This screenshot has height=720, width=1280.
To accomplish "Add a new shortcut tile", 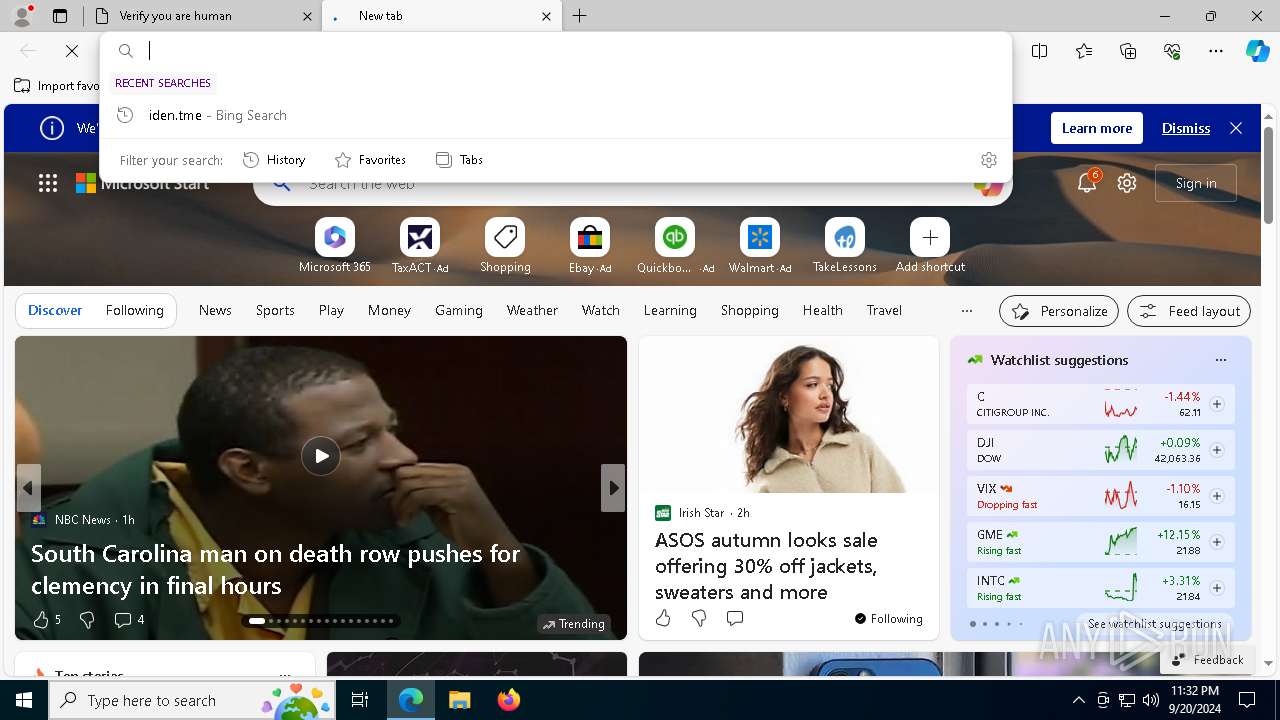I will (930, 246).
